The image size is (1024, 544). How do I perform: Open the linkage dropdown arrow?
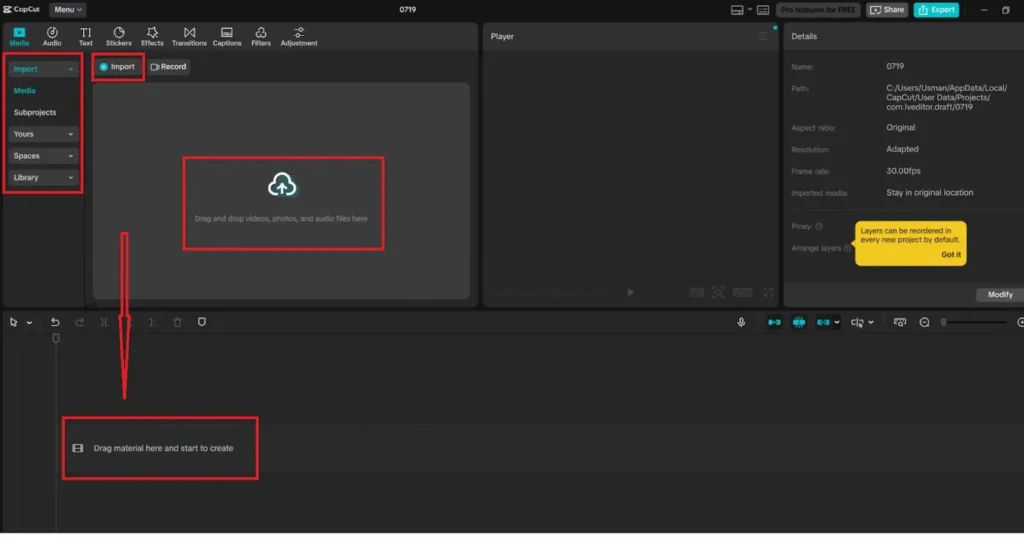pos(837,323)
